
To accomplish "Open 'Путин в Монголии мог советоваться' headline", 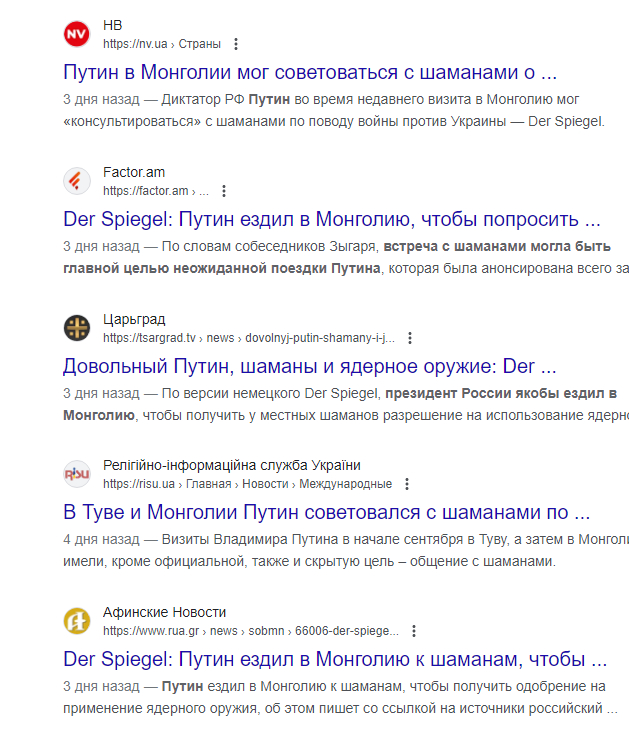I will [310, 72].
